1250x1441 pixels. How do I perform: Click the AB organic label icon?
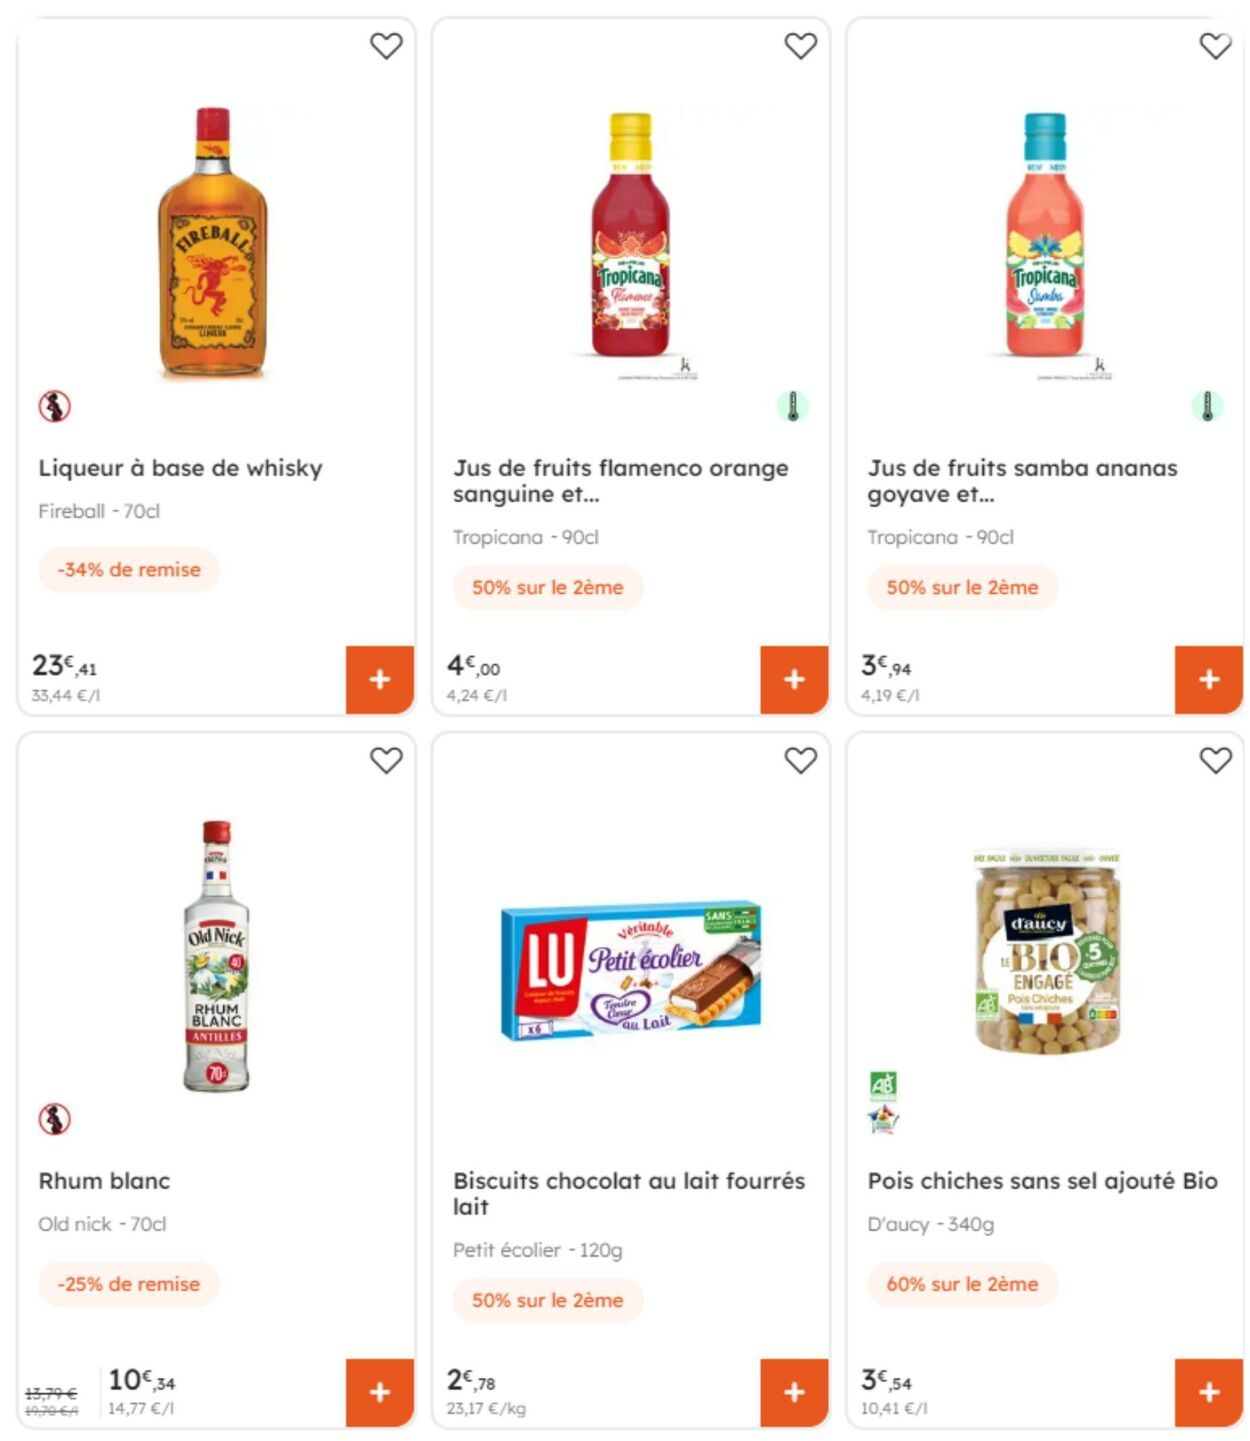[883, 1084]
